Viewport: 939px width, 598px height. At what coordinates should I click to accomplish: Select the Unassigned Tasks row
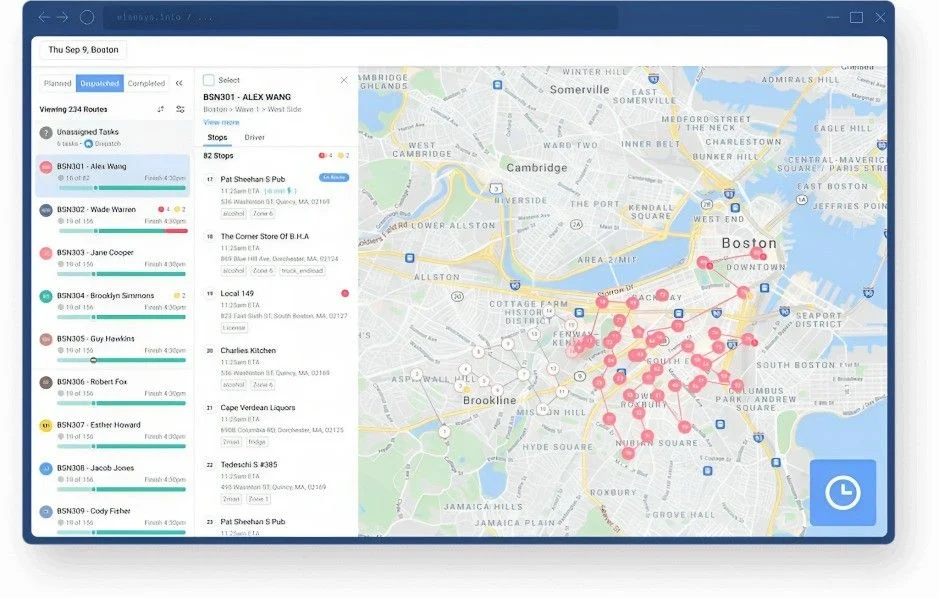click(x=113, y=137)
